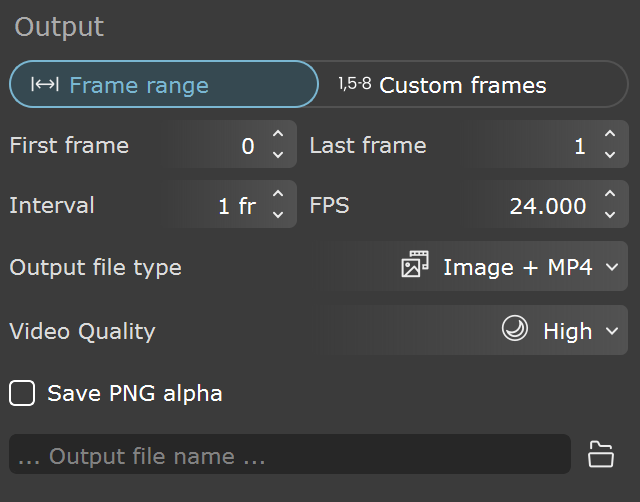Switch to Custom frames mode
640x502 pixels.
[473, 84]
